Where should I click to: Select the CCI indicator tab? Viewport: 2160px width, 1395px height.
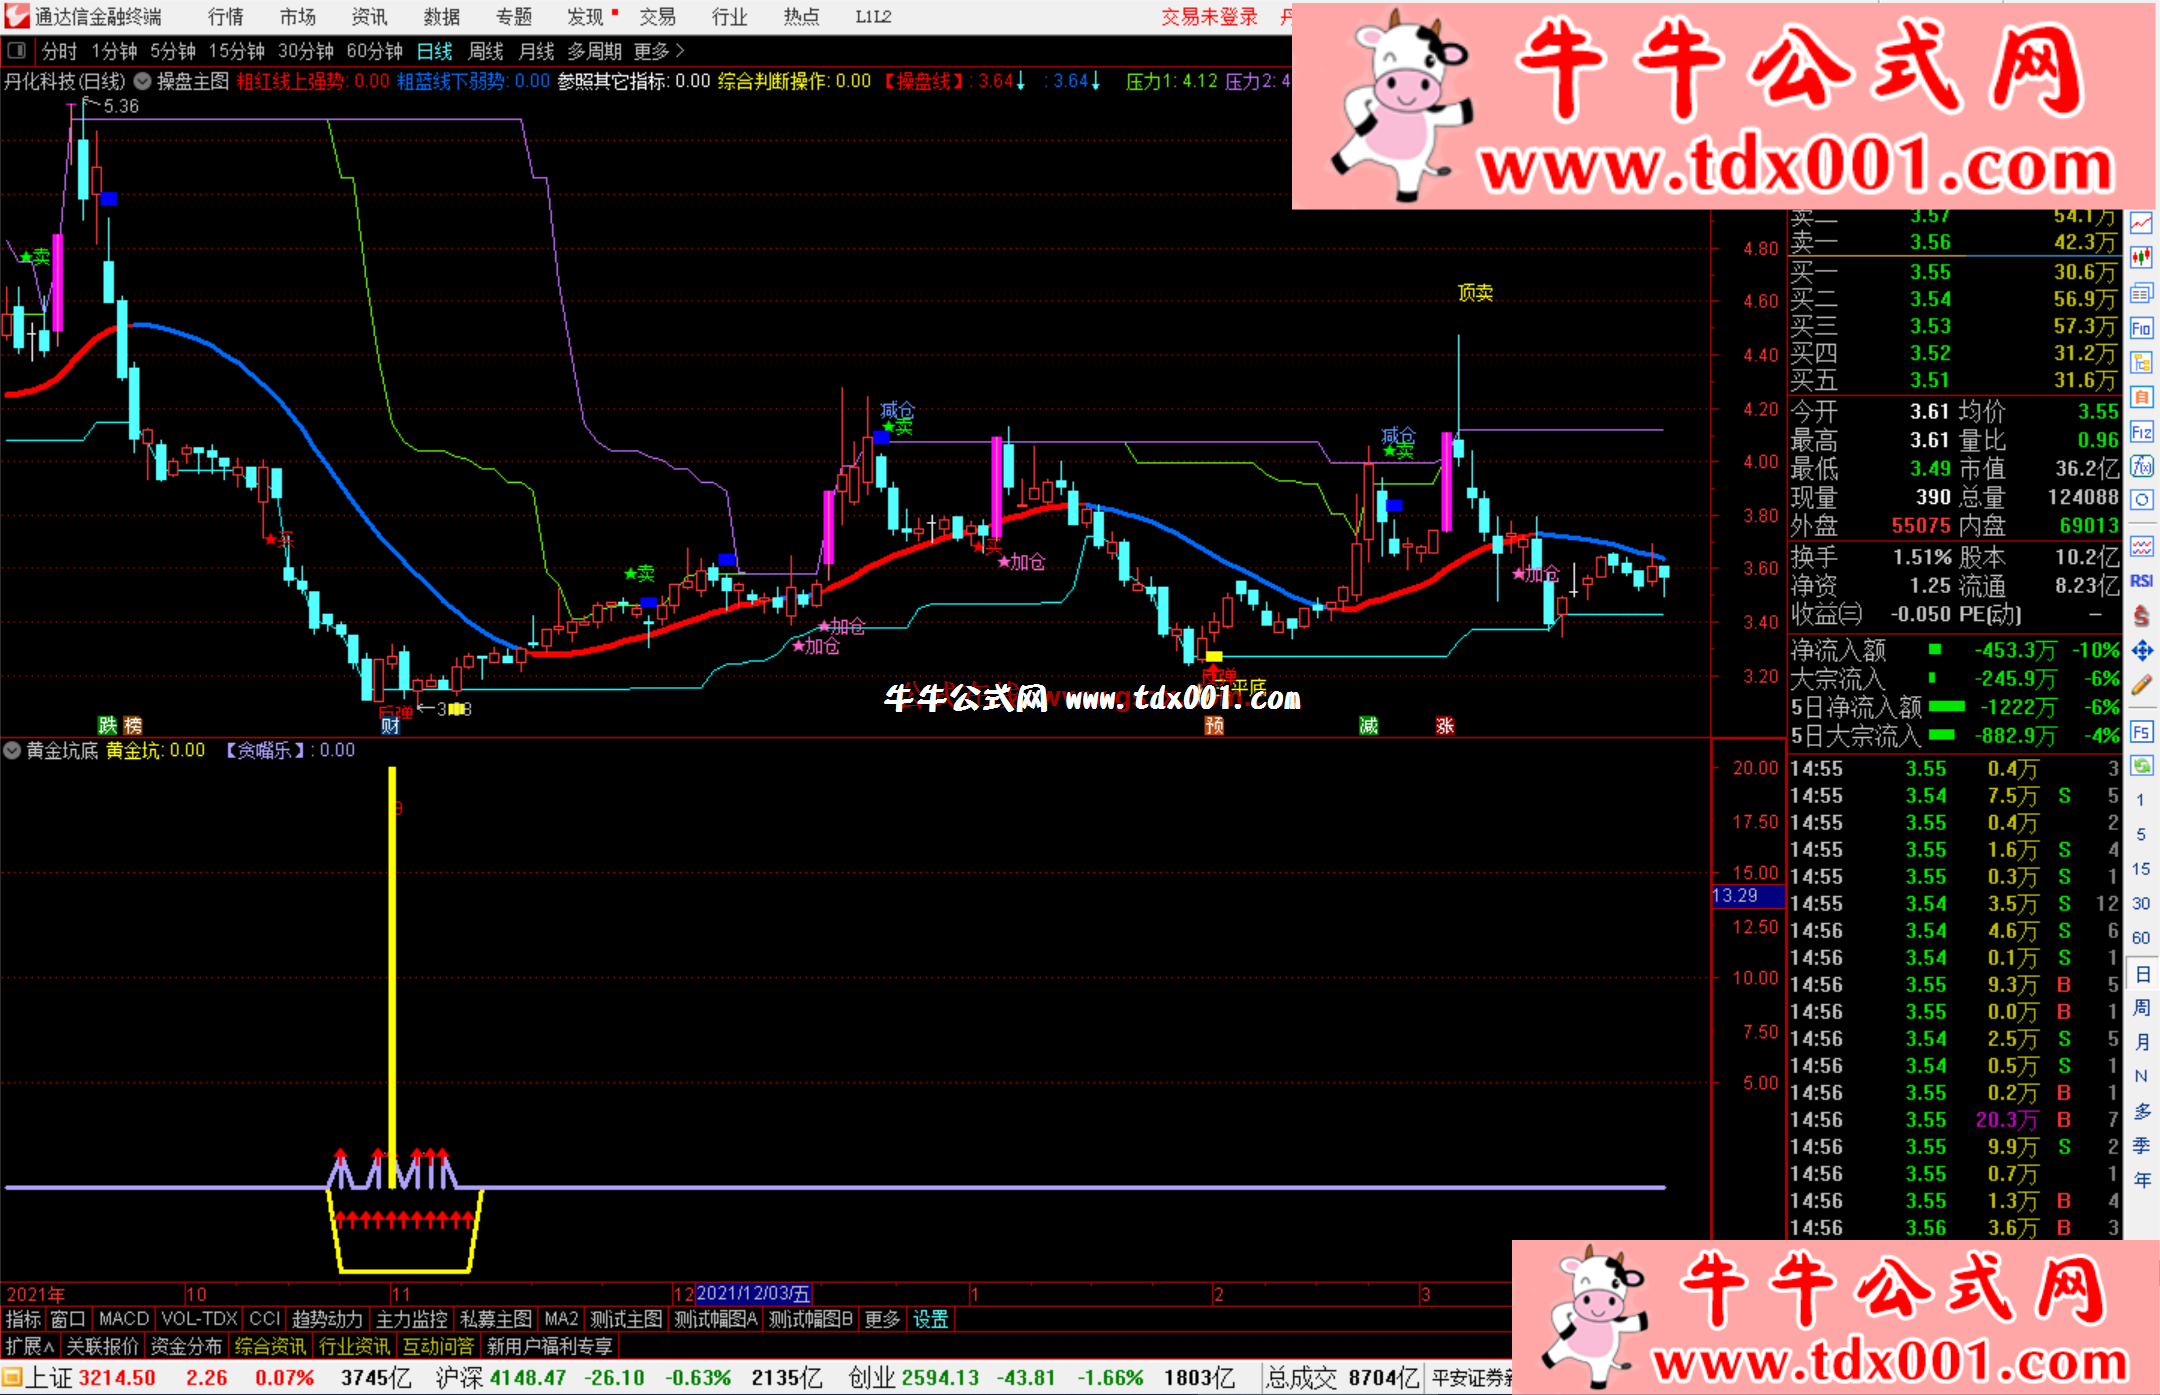click(264, 1320)
